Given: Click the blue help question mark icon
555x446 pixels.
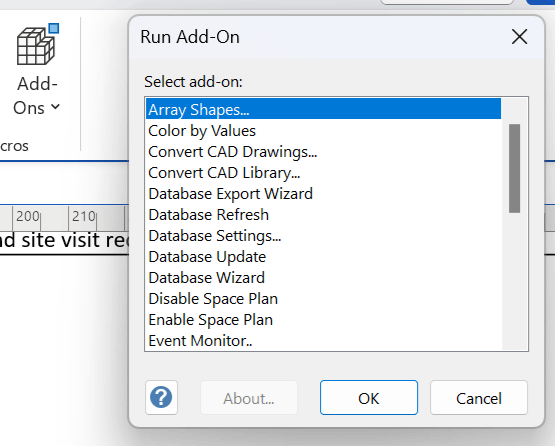Looking at the screenshot, I should 161,398.
